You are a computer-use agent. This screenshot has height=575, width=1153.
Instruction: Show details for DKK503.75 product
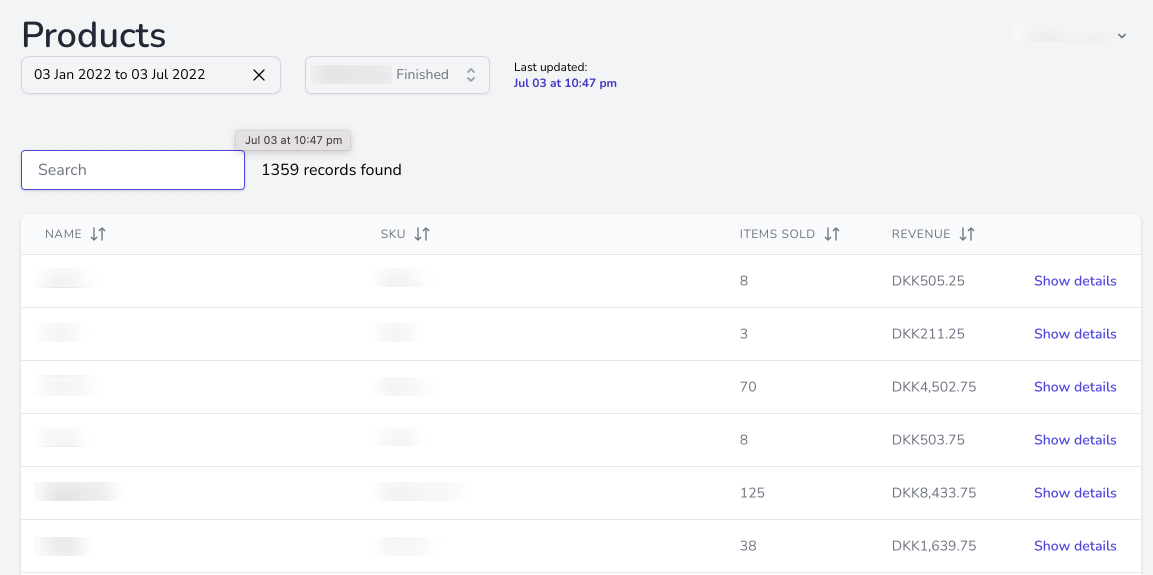(1075, 440)
